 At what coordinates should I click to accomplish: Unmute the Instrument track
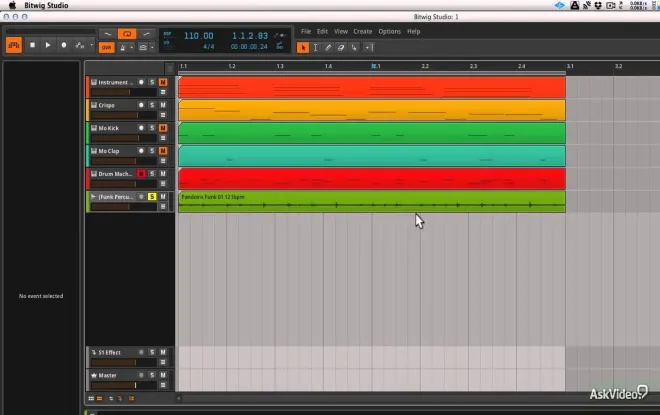click(x=163, y=82)
